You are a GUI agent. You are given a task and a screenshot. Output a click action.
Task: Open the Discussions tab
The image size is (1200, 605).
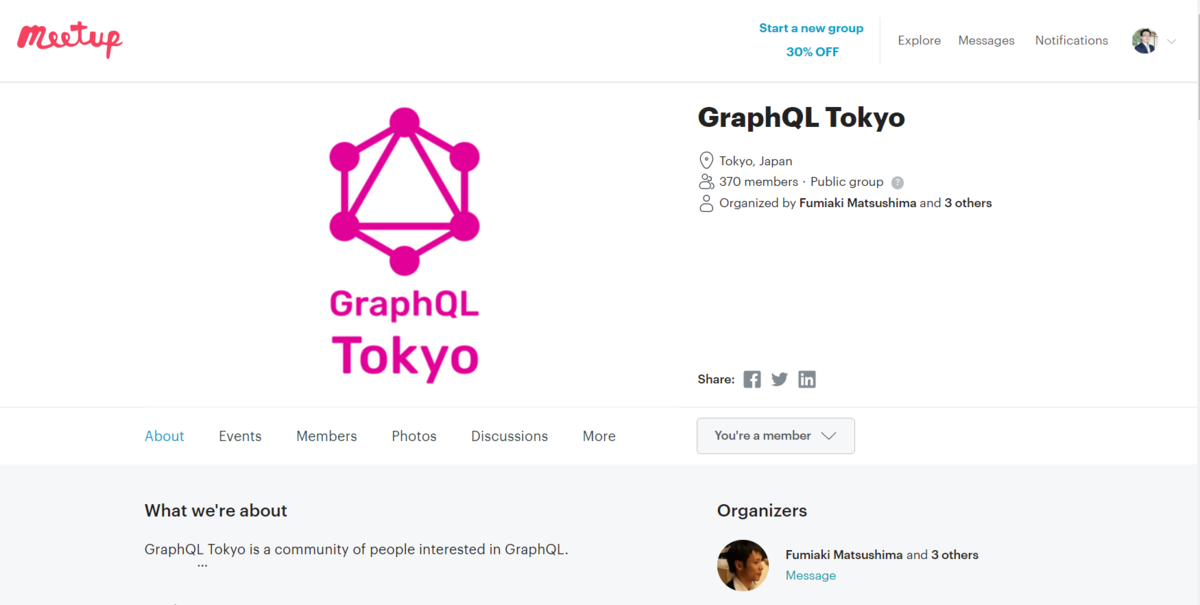pos(509,436)
